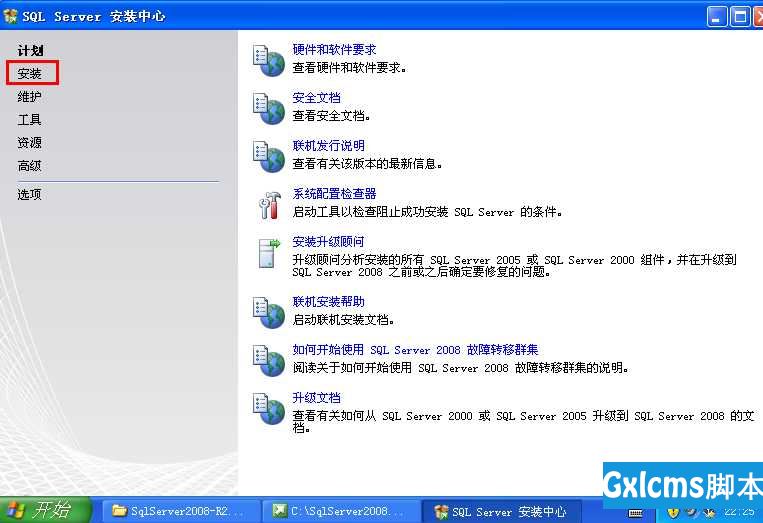Screen dimensions: 763x523
Task: Open 硬件和软件要求 link
Action: [334, 50]
